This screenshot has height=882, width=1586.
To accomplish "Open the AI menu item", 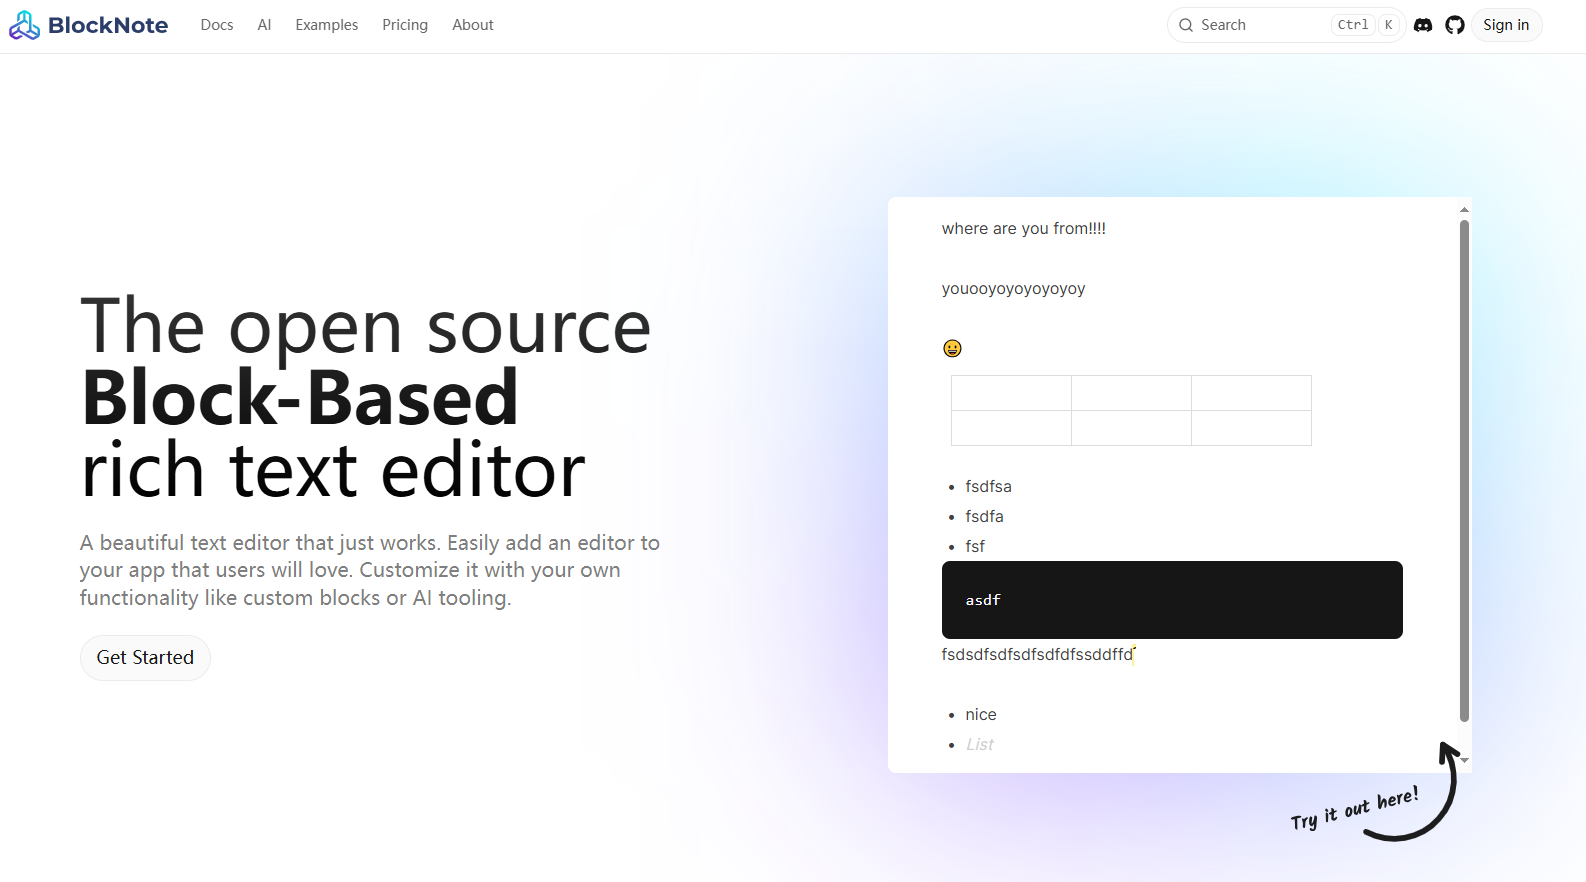I will pyautogui.click(x=264, y=25).
